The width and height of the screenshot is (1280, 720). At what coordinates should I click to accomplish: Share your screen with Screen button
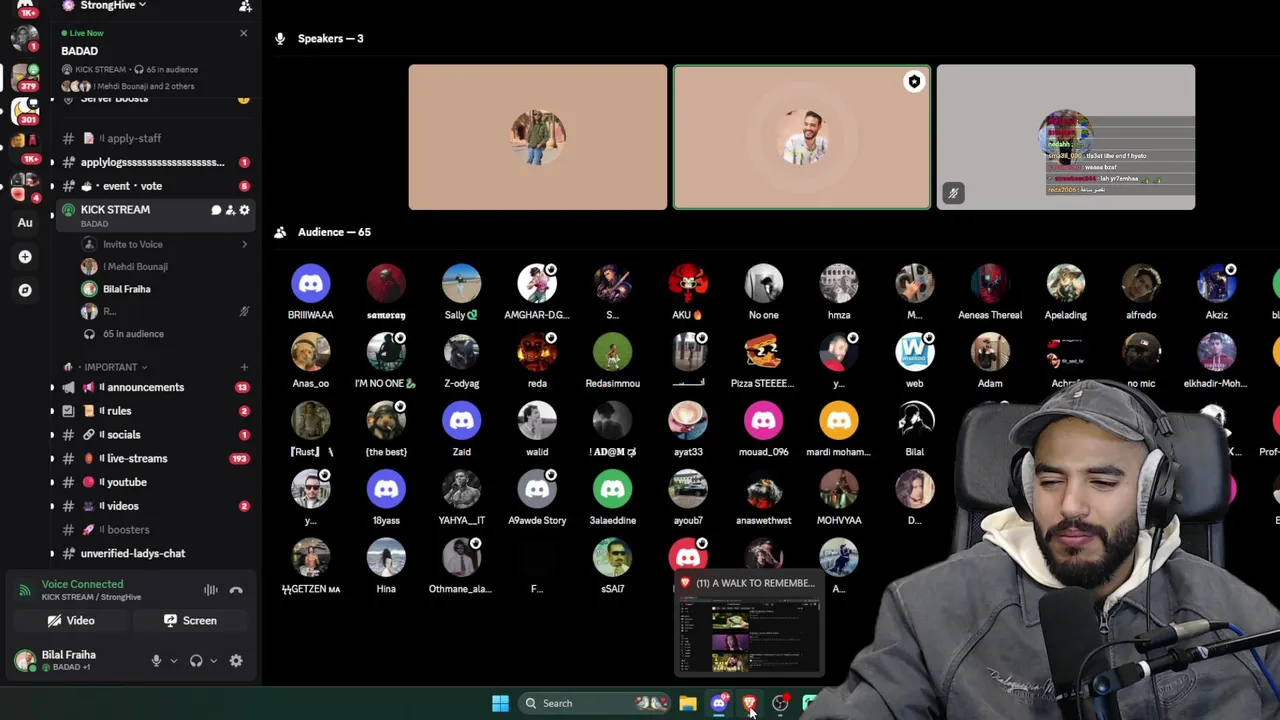[190, 621]
